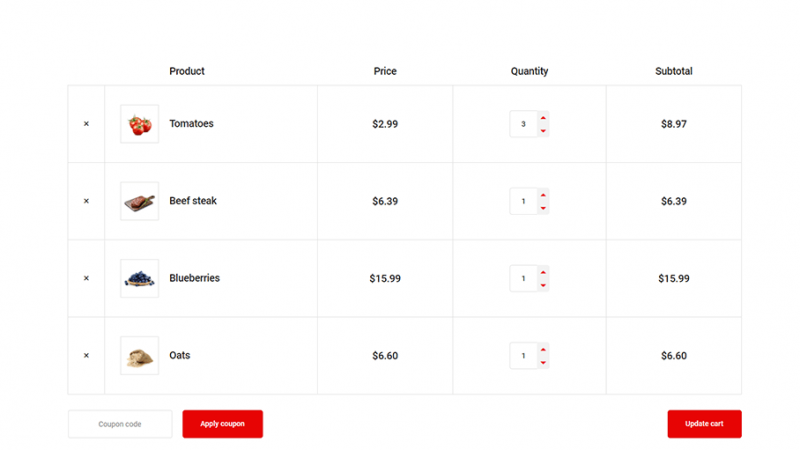Decrease Tomatoes quantity with down arrow

(543, 131)
